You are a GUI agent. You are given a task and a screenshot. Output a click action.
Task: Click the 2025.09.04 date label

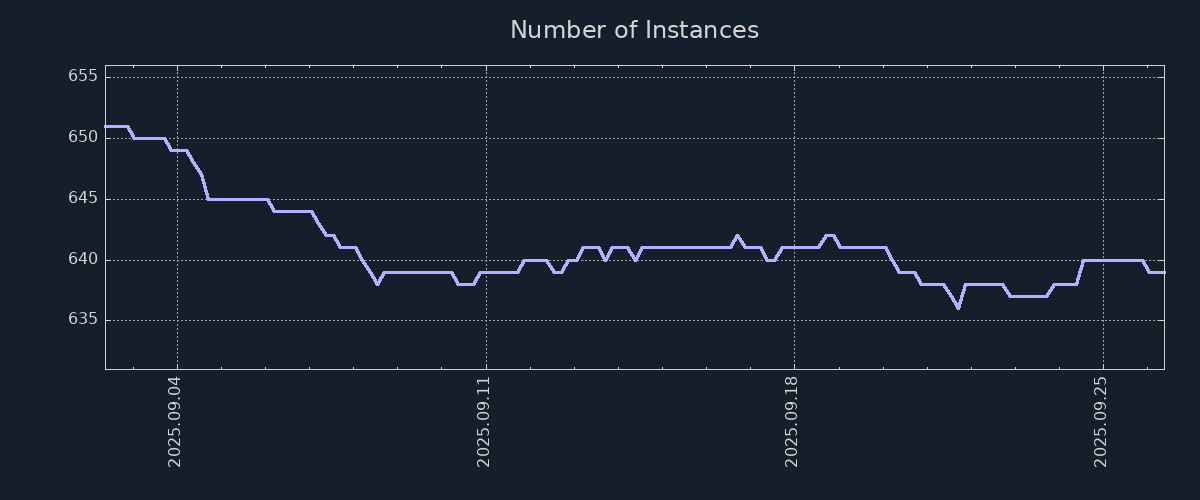[x=174, y=421]
